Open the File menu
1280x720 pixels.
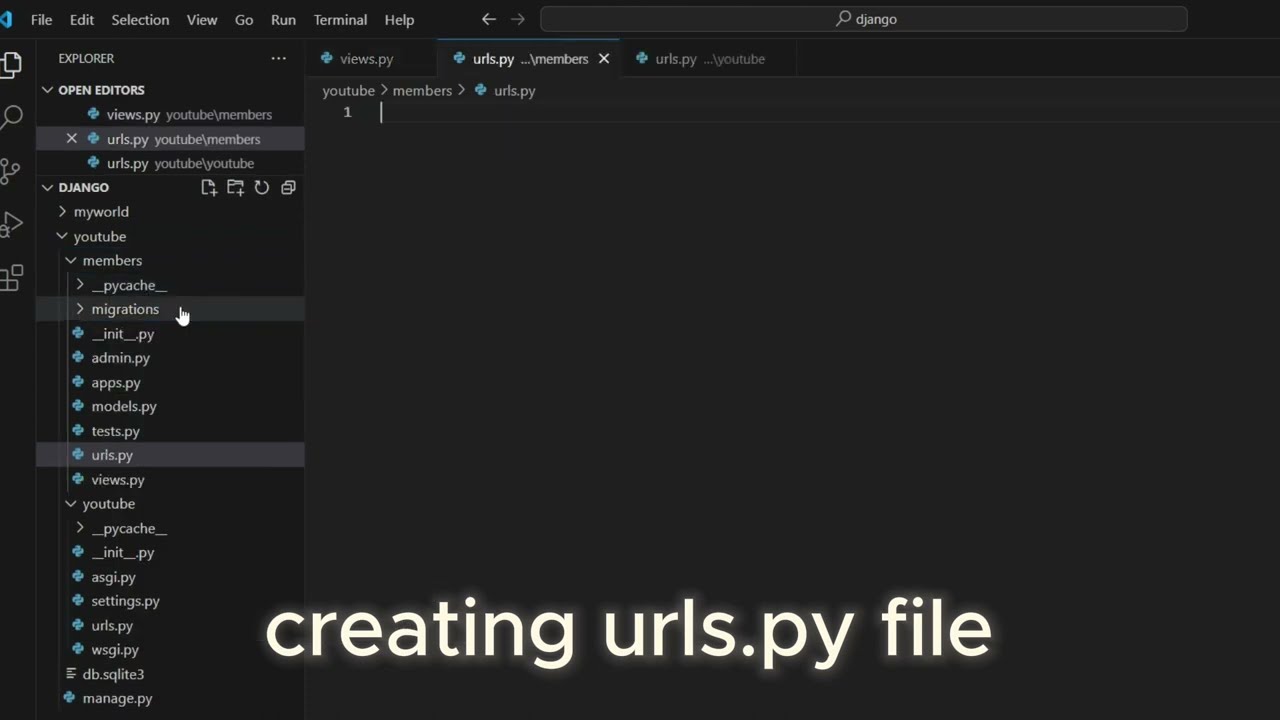(42, 19)
